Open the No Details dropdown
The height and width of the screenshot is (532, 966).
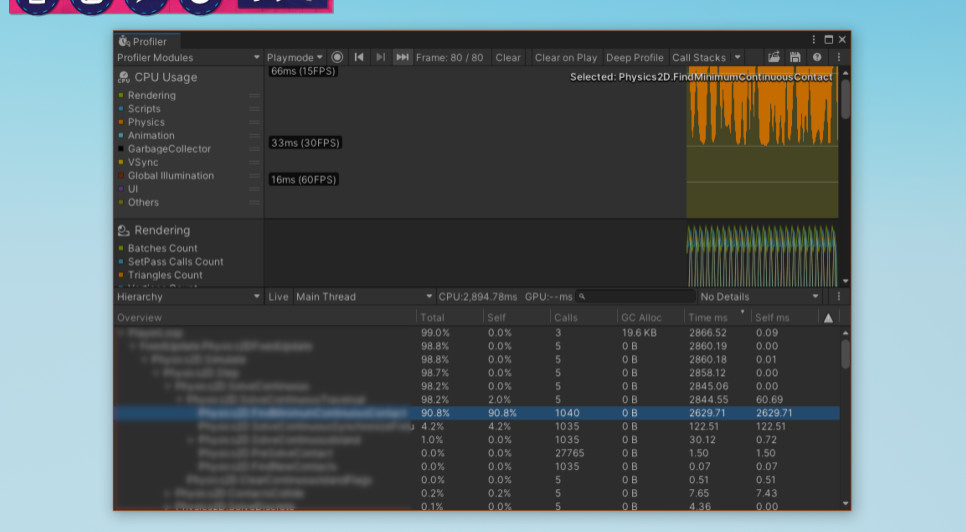click(x=760, y=297)
